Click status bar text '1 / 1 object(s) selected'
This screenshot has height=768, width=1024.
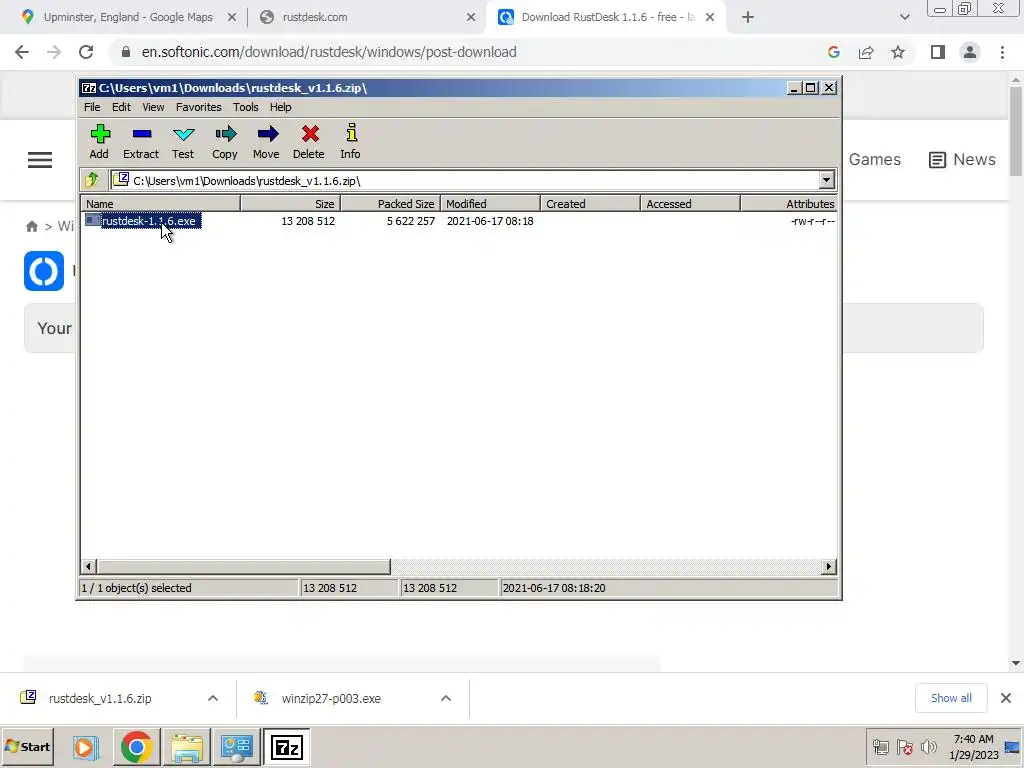click(x=136, y=588)
